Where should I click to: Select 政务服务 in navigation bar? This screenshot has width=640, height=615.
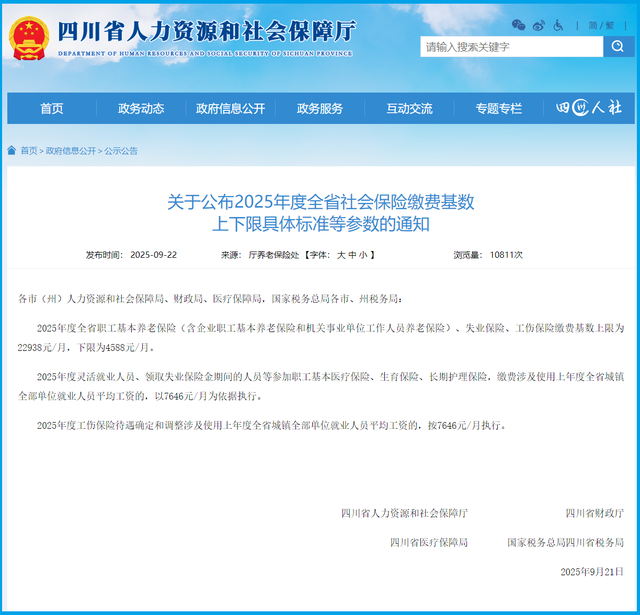[319, 108]
